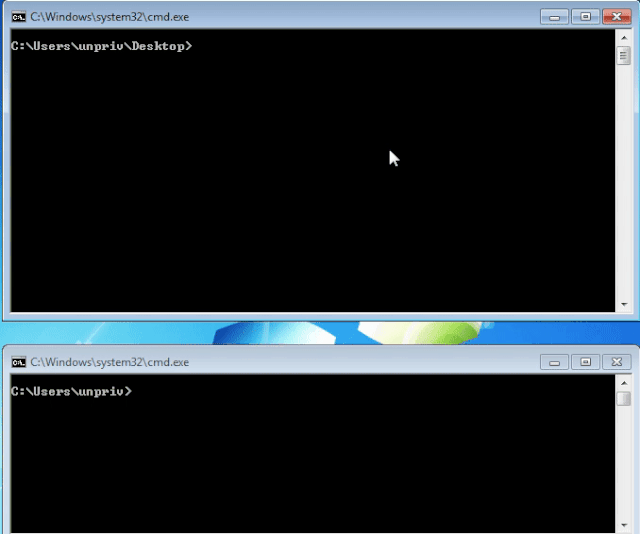Close the top cmd.exe window
The image size is (640, 534).
click(x=617, y=17)
